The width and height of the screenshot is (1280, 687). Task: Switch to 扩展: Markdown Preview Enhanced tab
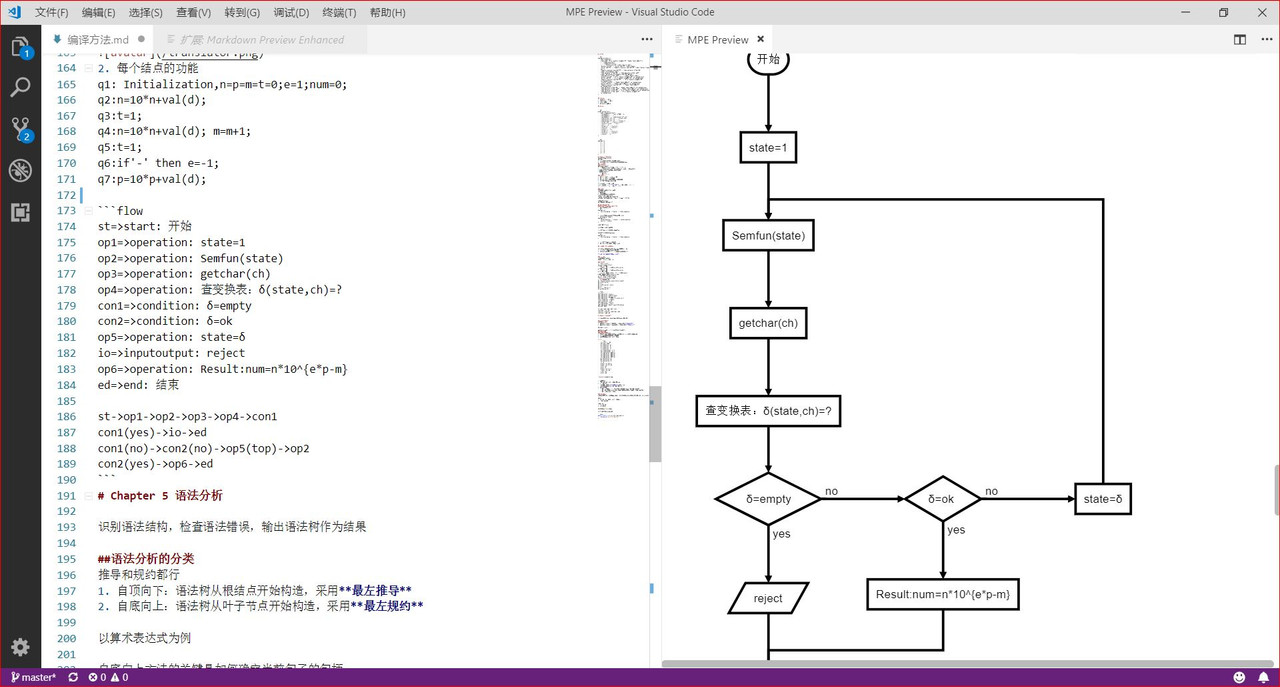click(261, 39)
